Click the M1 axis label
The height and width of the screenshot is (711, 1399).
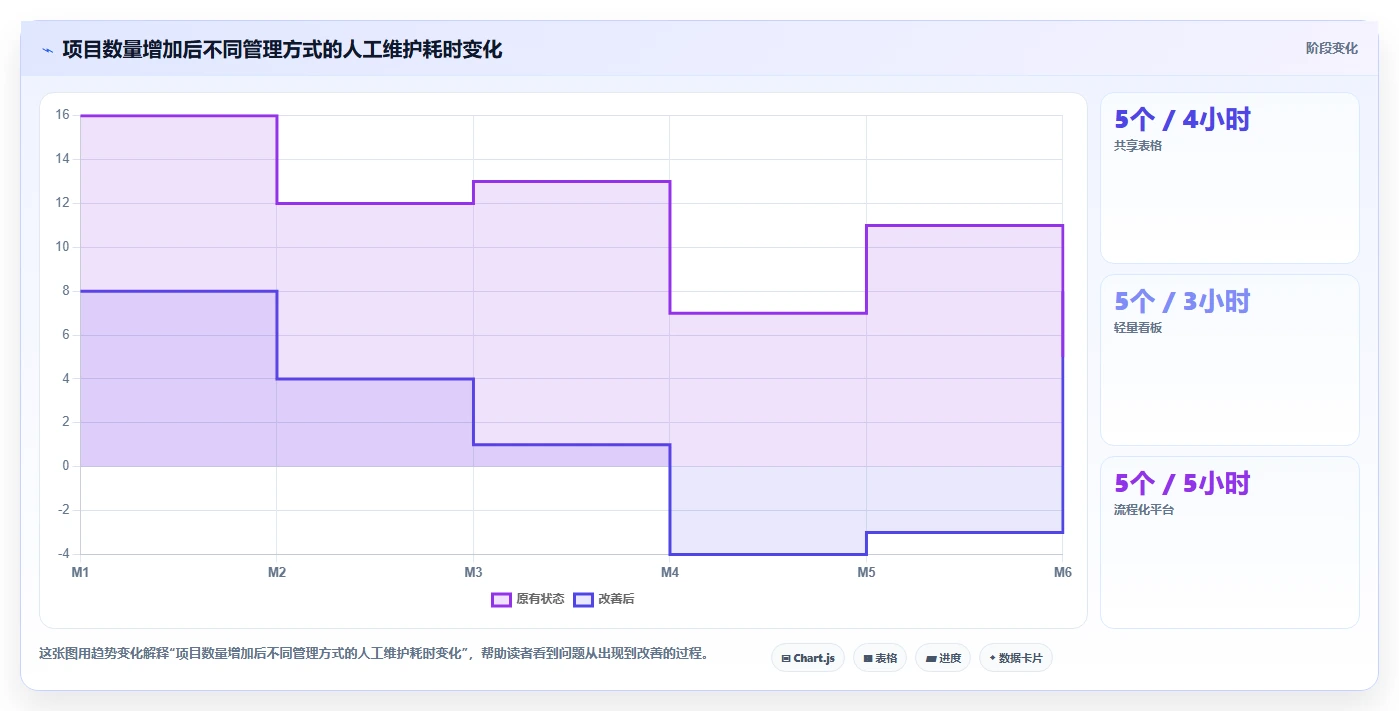80,573
